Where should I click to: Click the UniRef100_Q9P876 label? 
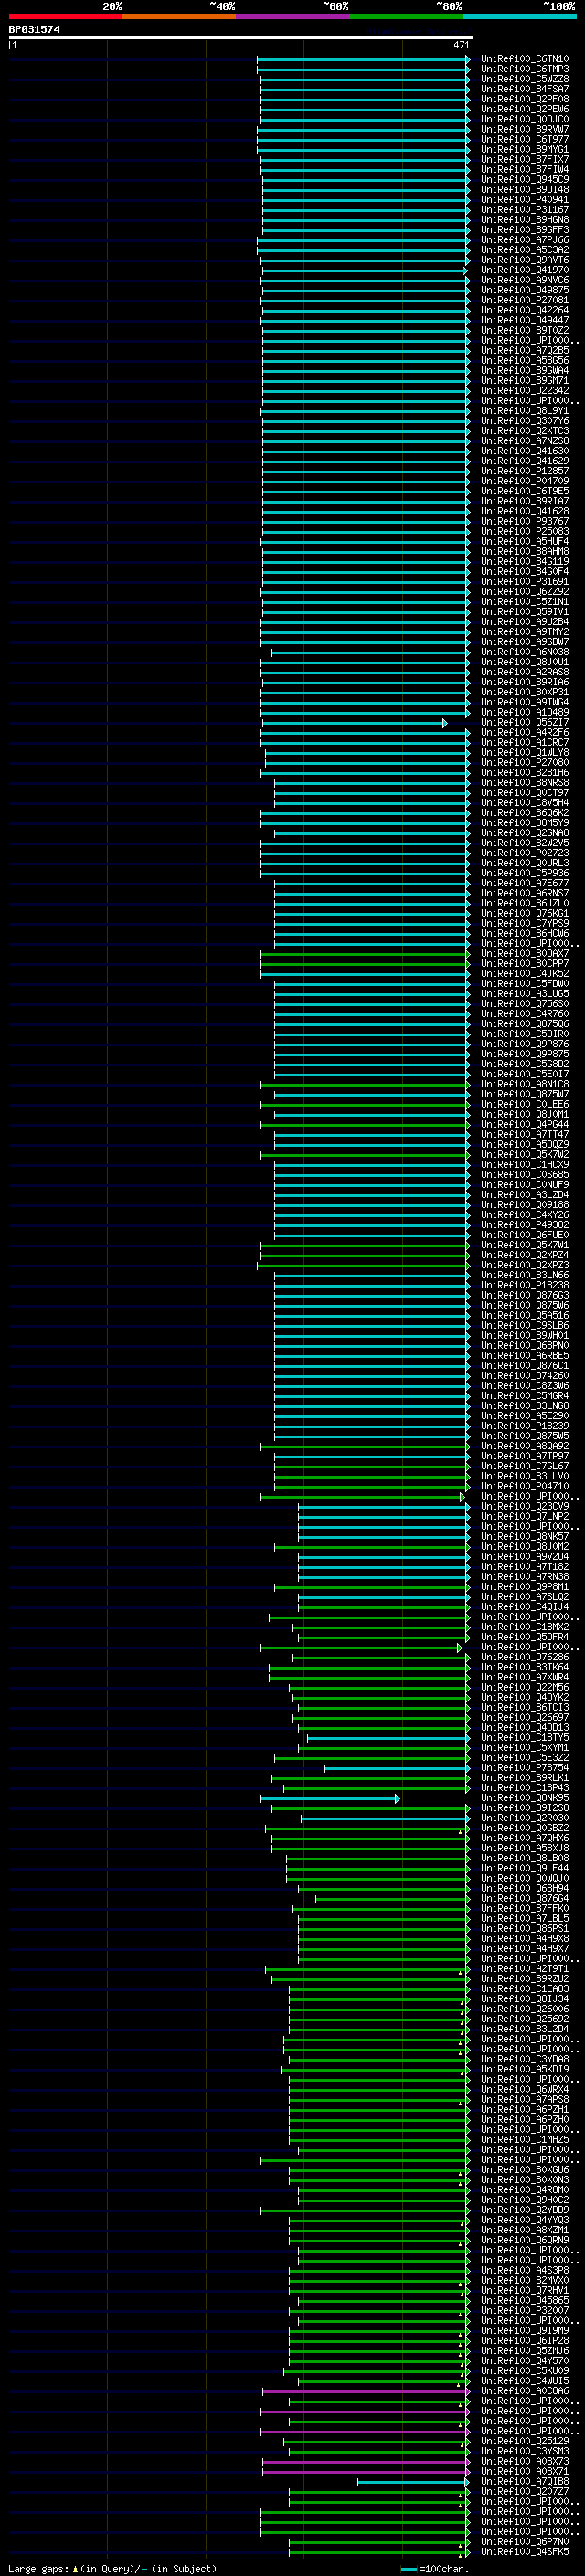525,1044
